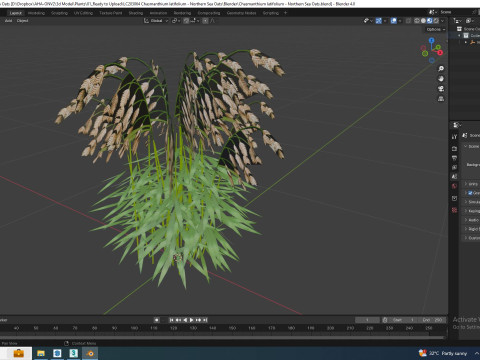Image resolution: width=480 pixels, height=360 pixels.
Task: Click the current frame number field
Action: pos(367,320)
